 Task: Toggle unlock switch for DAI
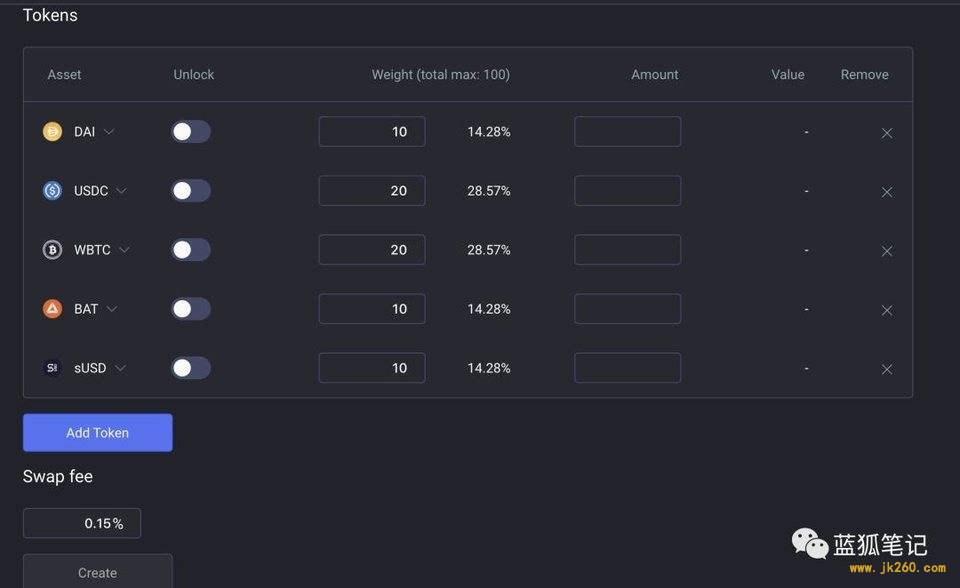coord(190,132)
